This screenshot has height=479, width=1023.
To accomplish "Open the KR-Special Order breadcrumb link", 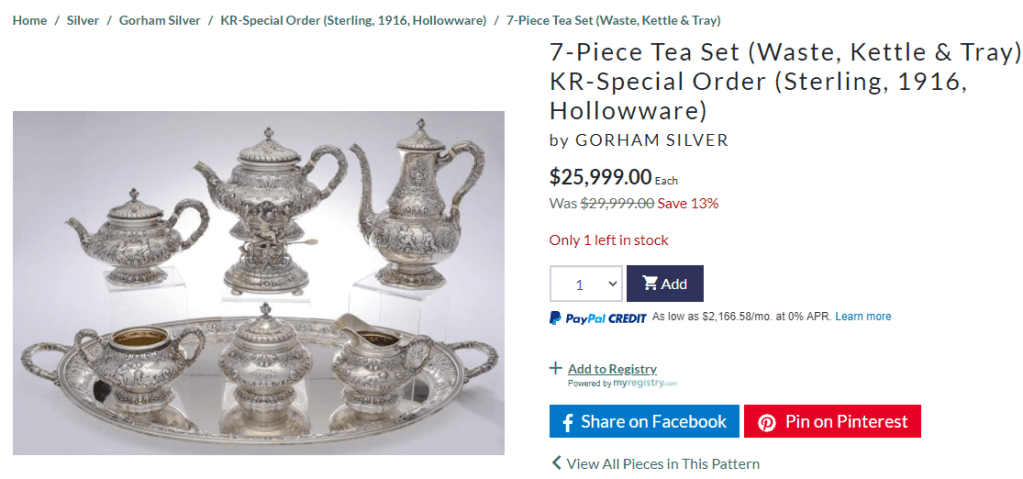I will pos(353,20).
